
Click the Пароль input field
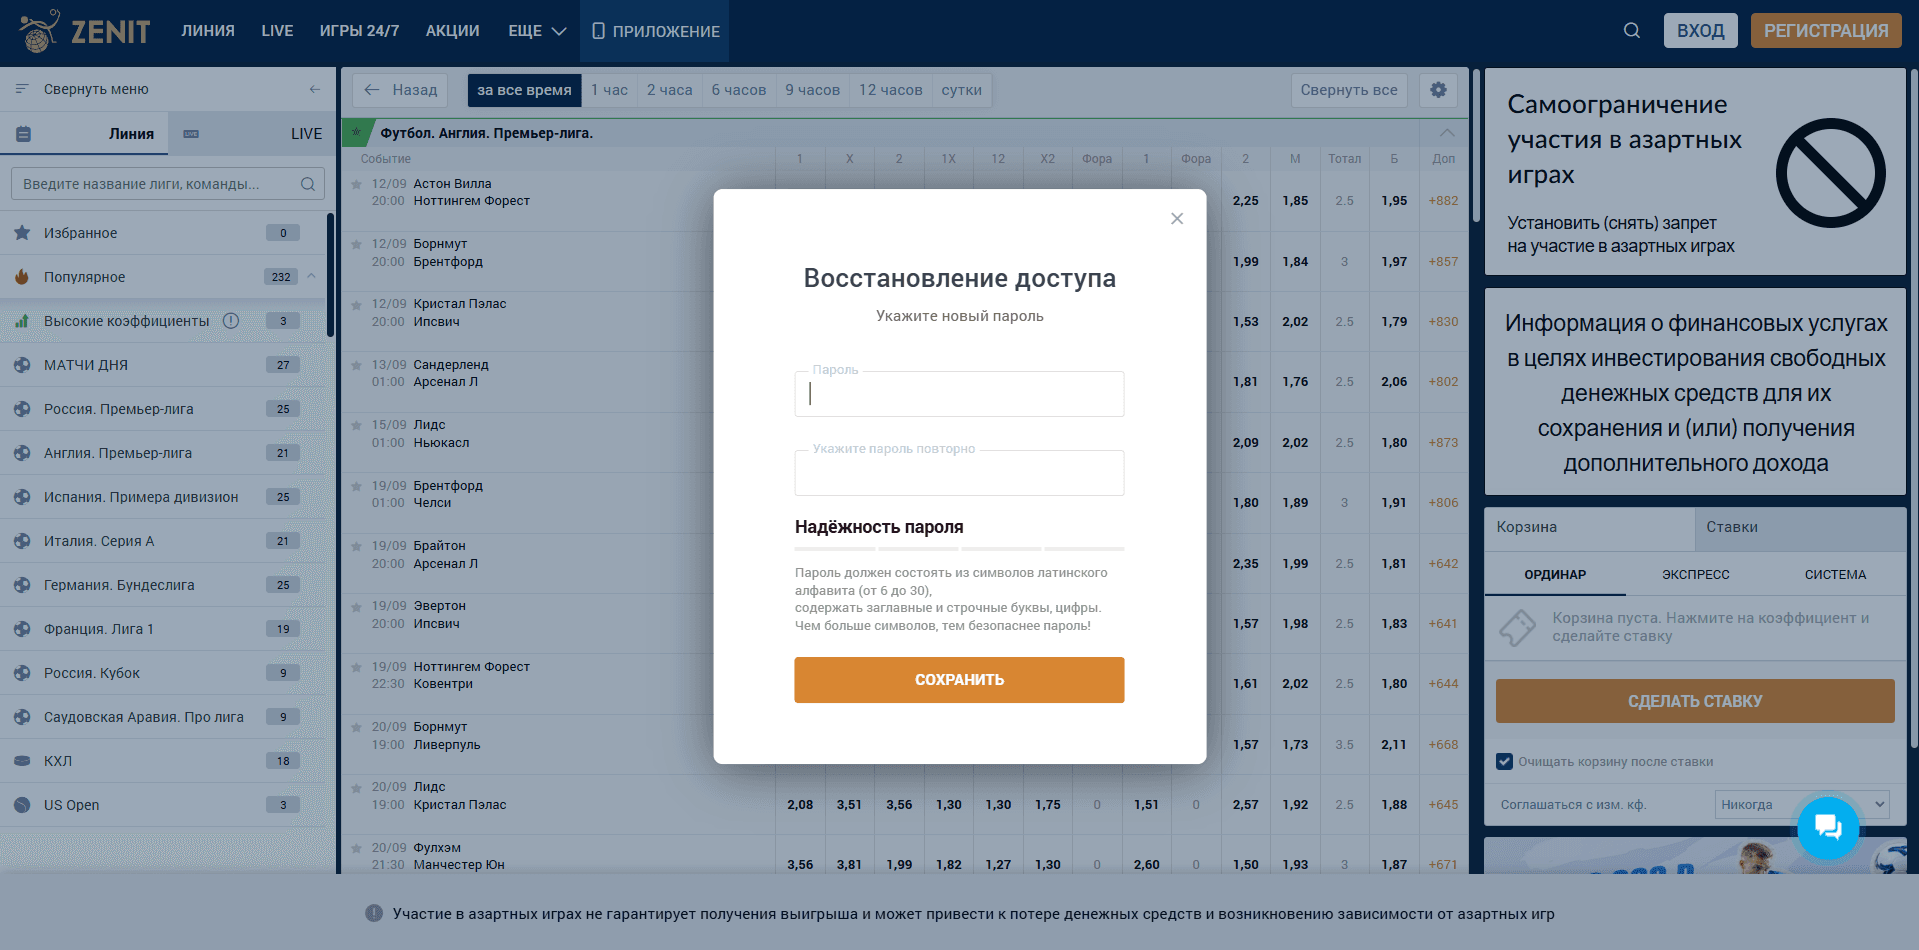(959, 394)
